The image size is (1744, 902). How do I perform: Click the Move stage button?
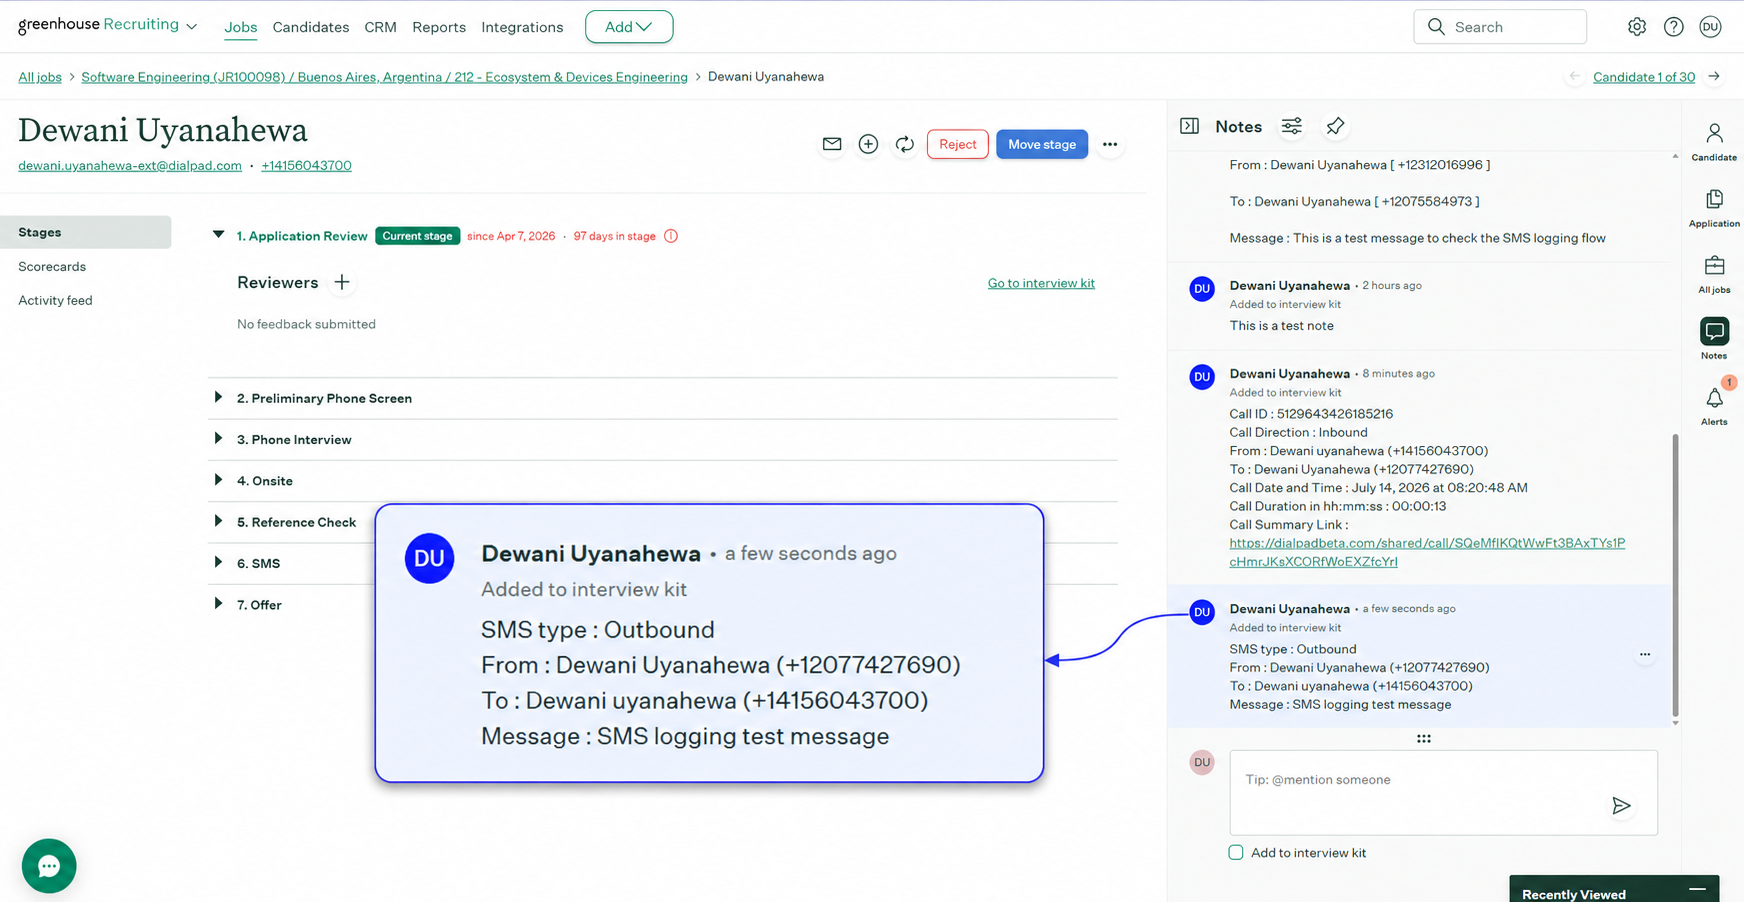point(1042,144)
